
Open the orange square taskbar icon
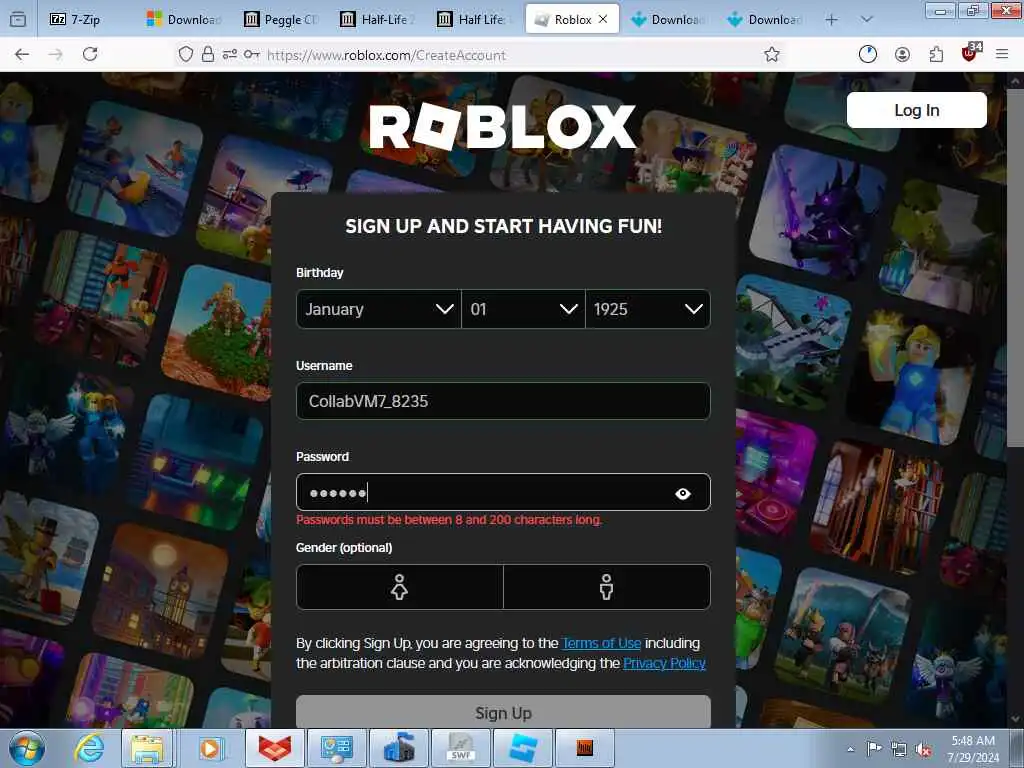coord(585,748)
